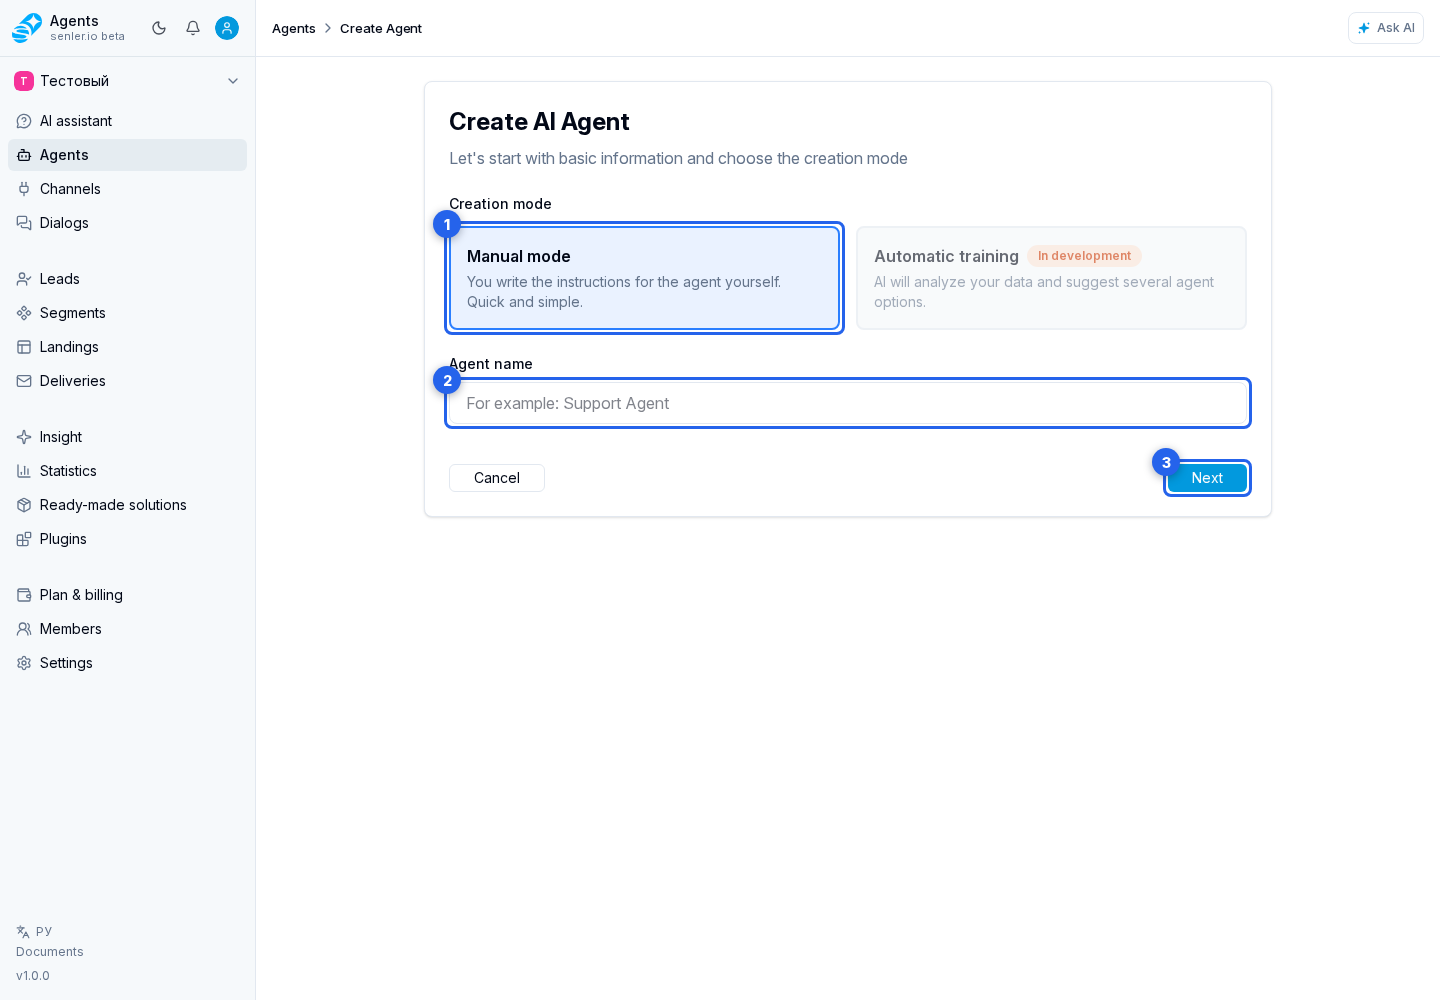
Task: Click the pink Т workspace avatar
Action: [24, 81]
